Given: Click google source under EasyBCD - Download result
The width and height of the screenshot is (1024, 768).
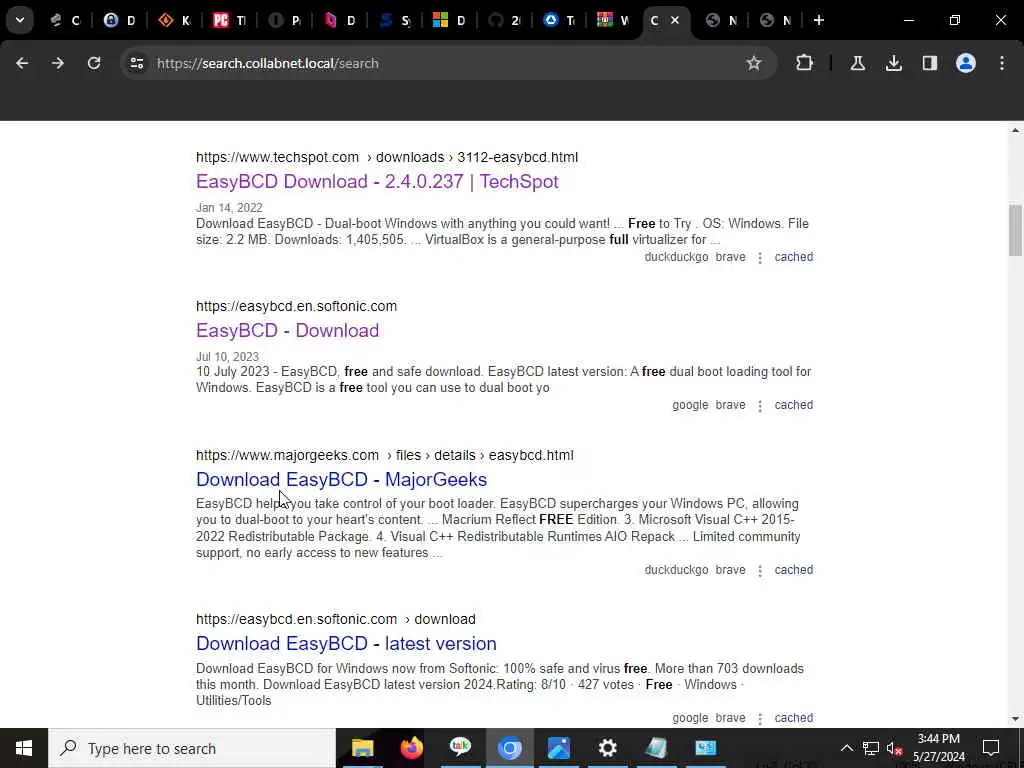Looking at the screenshot, I should point(690,405).
